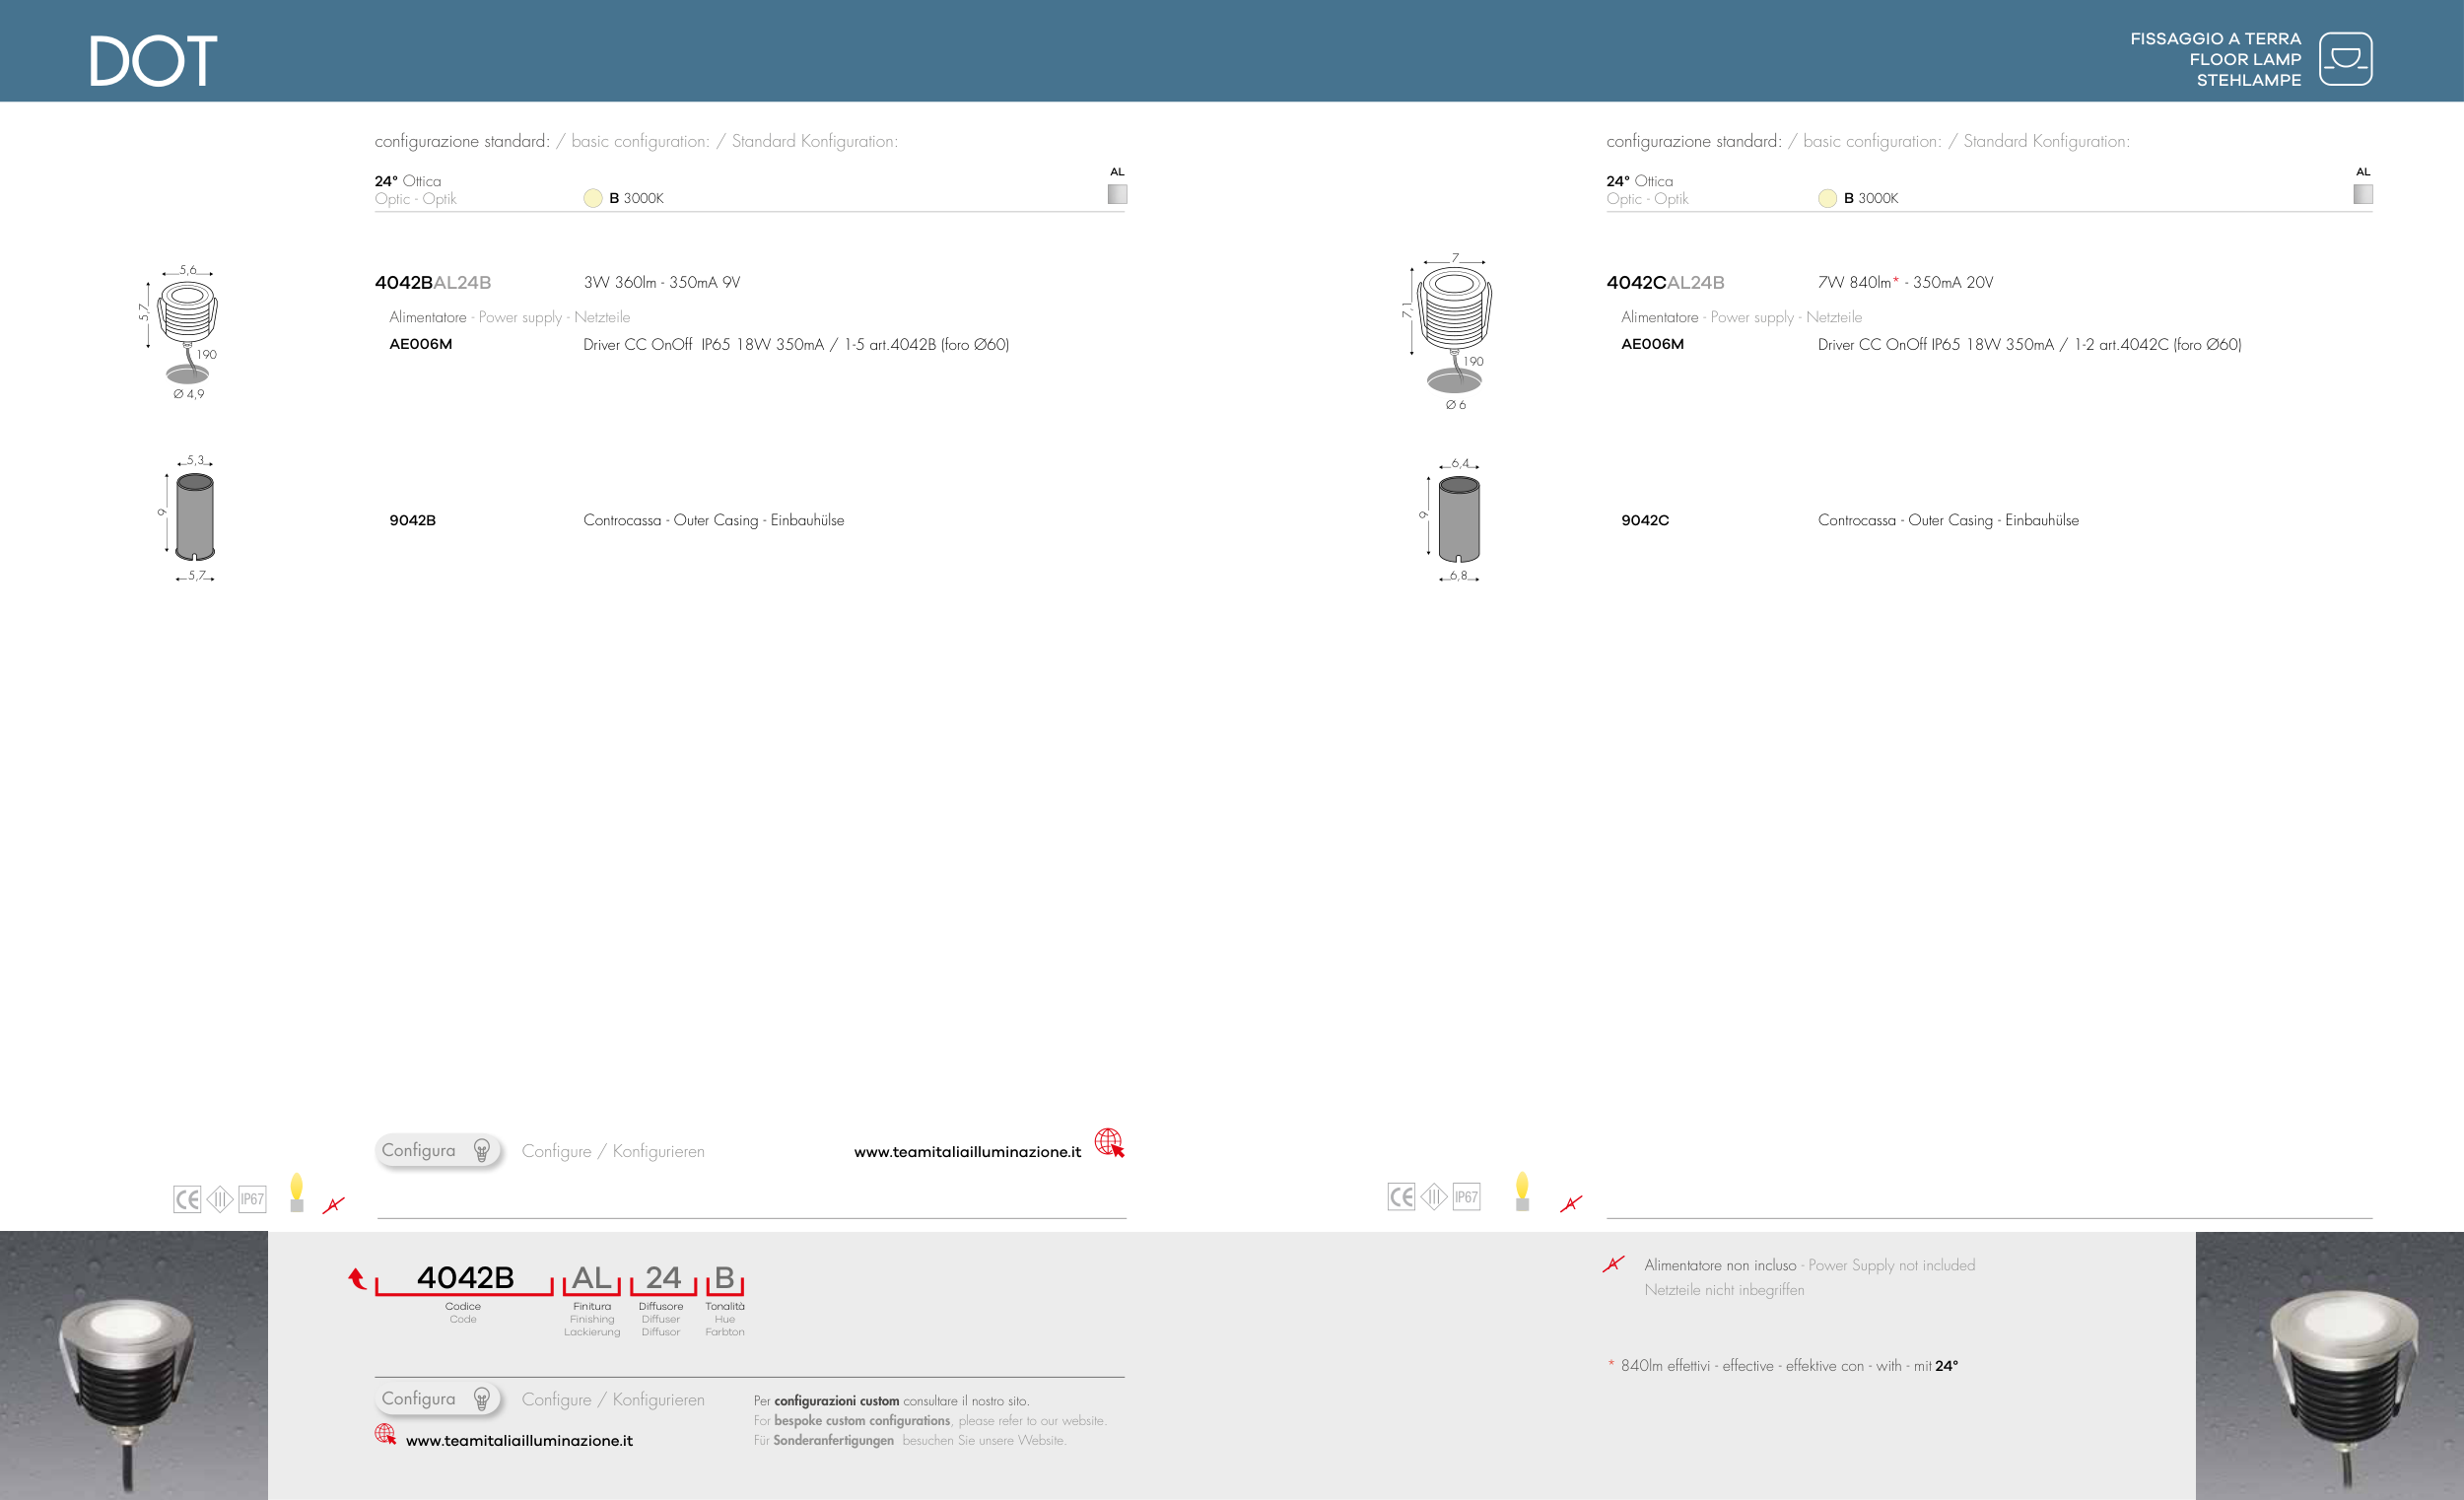Select the left 3000K warm color swatch

(x=593, y=198)
